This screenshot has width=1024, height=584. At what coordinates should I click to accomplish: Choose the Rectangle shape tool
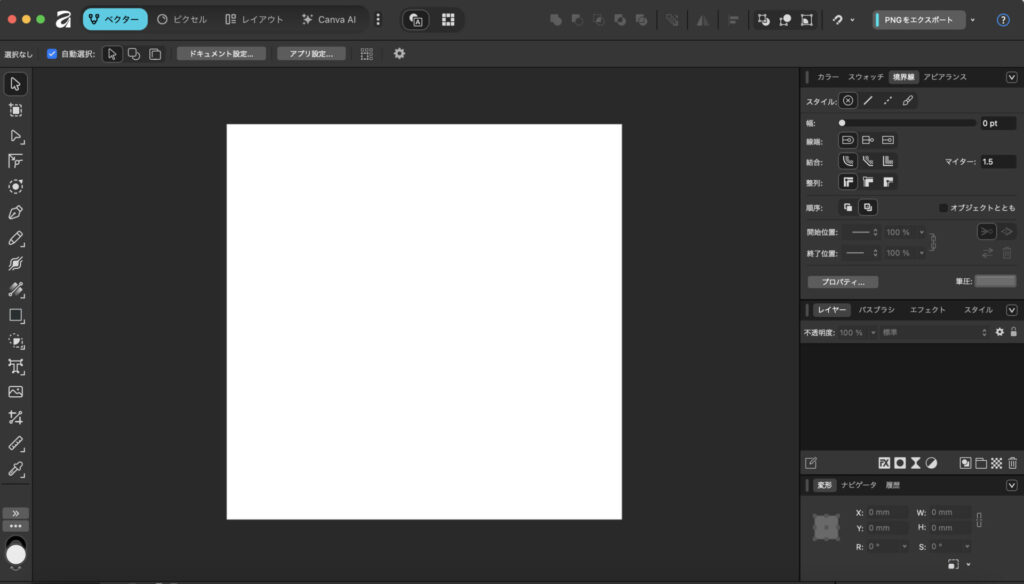click(15, 315)
